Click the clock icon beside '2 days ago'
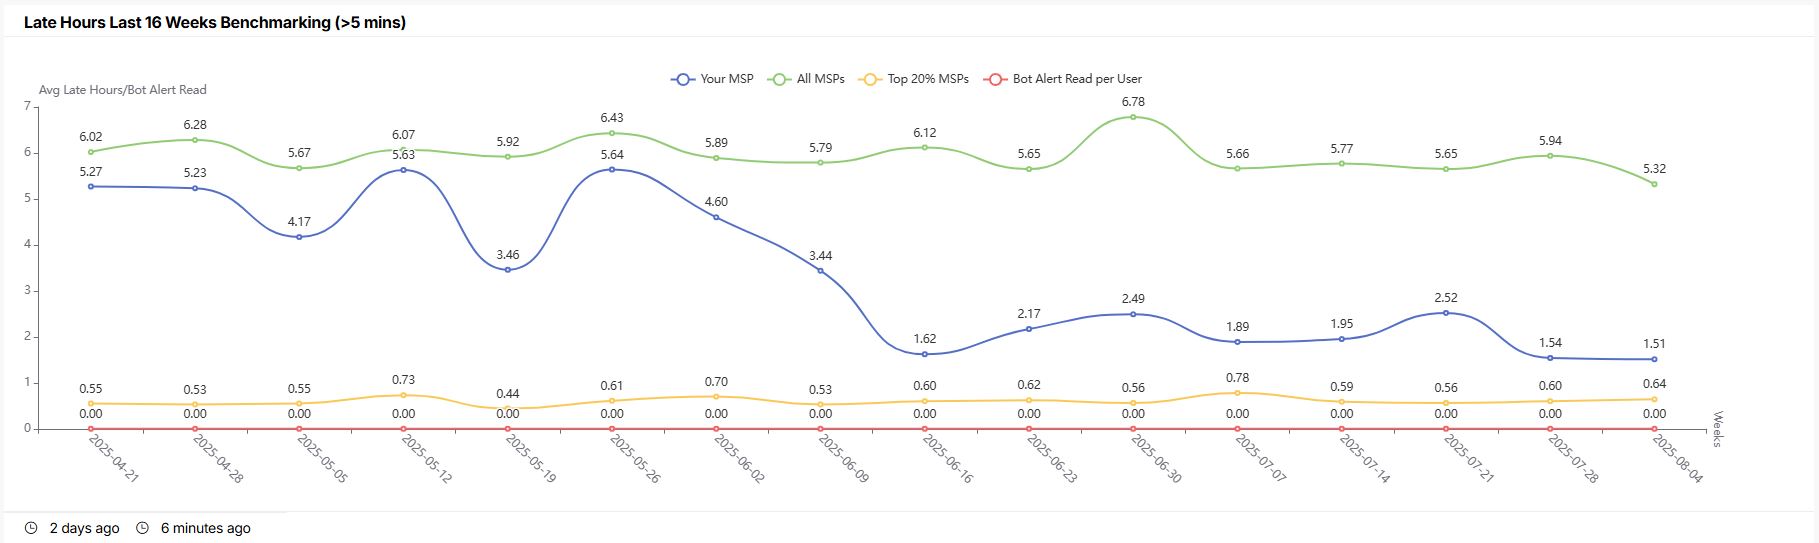The height and width of the screenshot is (543, 1819). coord(31,528)
